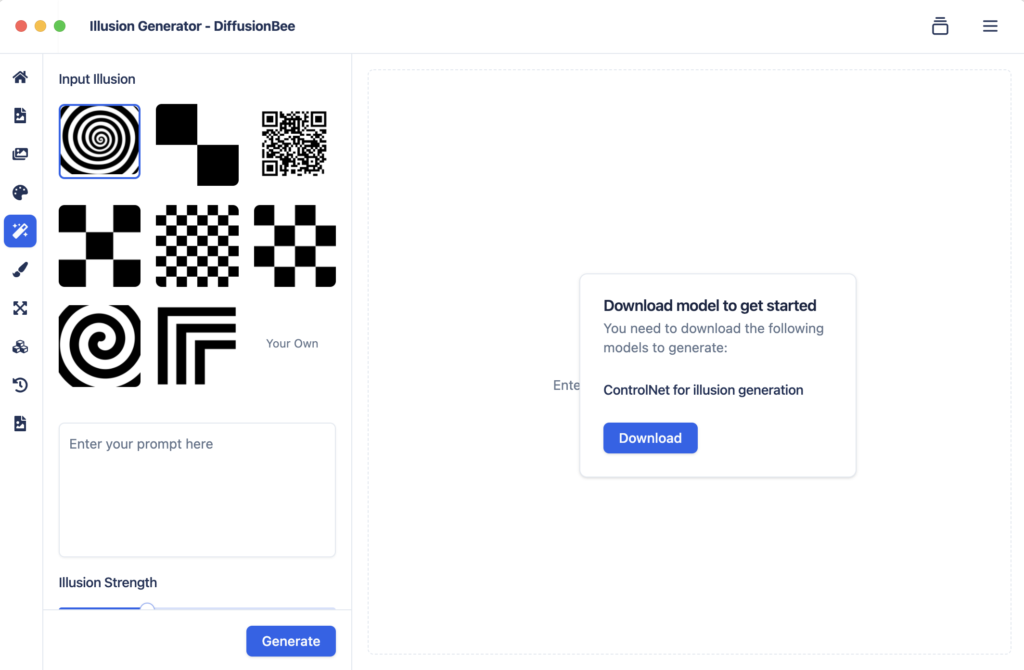This screenshot has height=670, width=1024.
Task: Open the cubes models sidebar icon
Action: (x=20, y=347)
